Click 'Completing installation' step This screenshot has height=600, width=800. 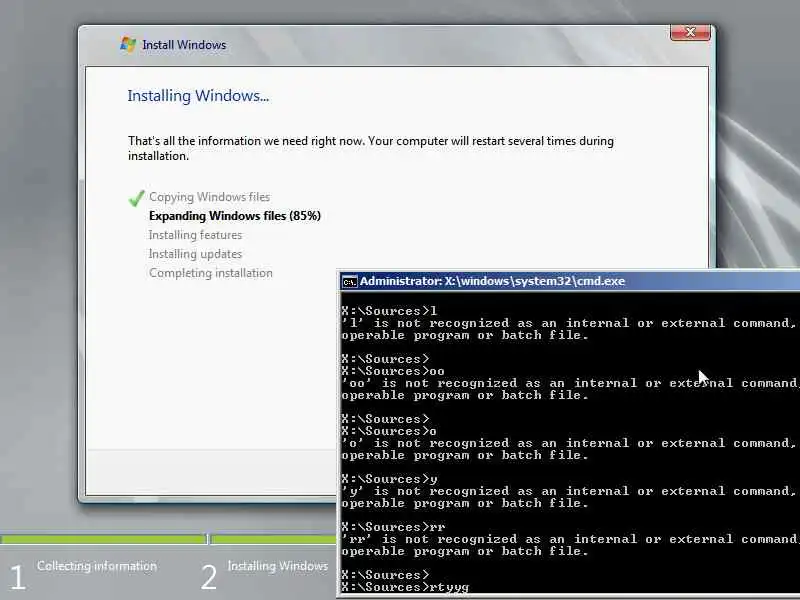[211, 273]
